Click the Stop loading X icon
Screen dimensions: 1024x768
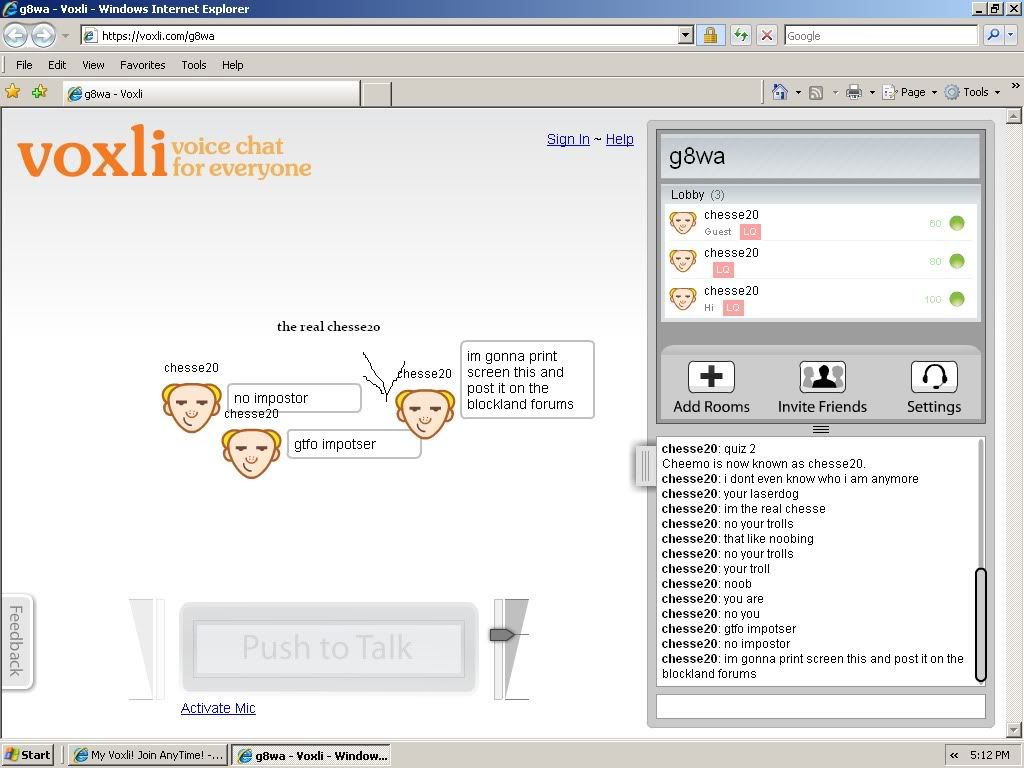point(767,35)
